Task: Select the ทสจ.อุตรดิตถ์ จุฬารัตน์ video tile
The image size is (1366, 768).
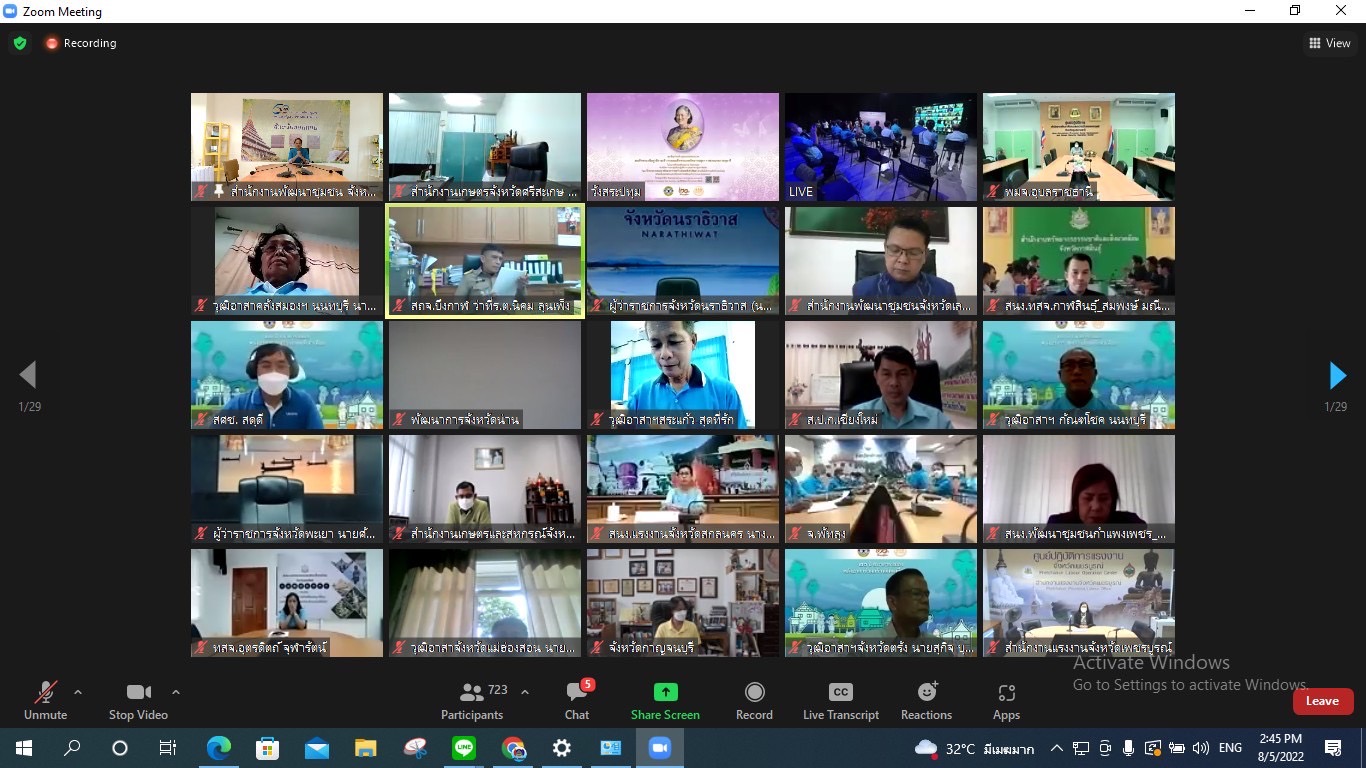Action: (287, 603)
